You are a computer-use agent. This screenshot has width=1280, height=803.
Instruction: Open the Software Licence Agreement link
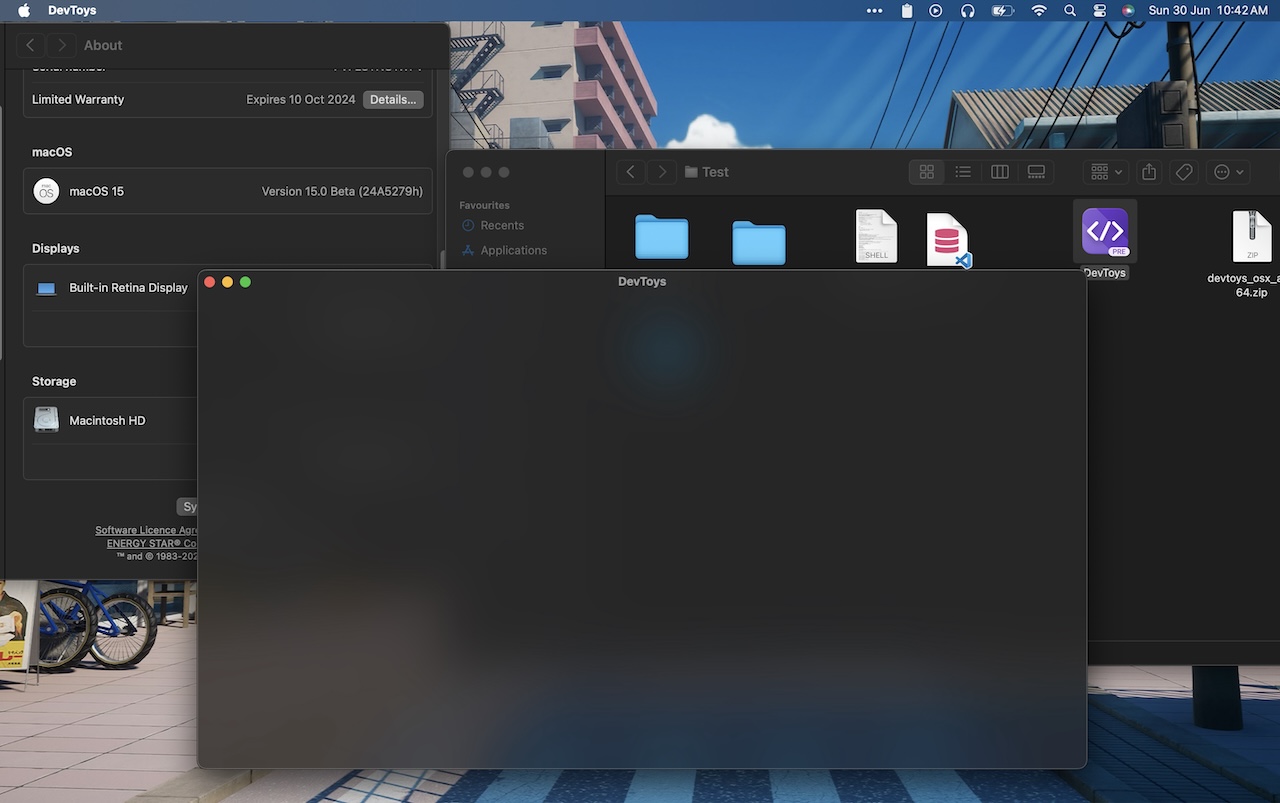[x=147, y=530]
